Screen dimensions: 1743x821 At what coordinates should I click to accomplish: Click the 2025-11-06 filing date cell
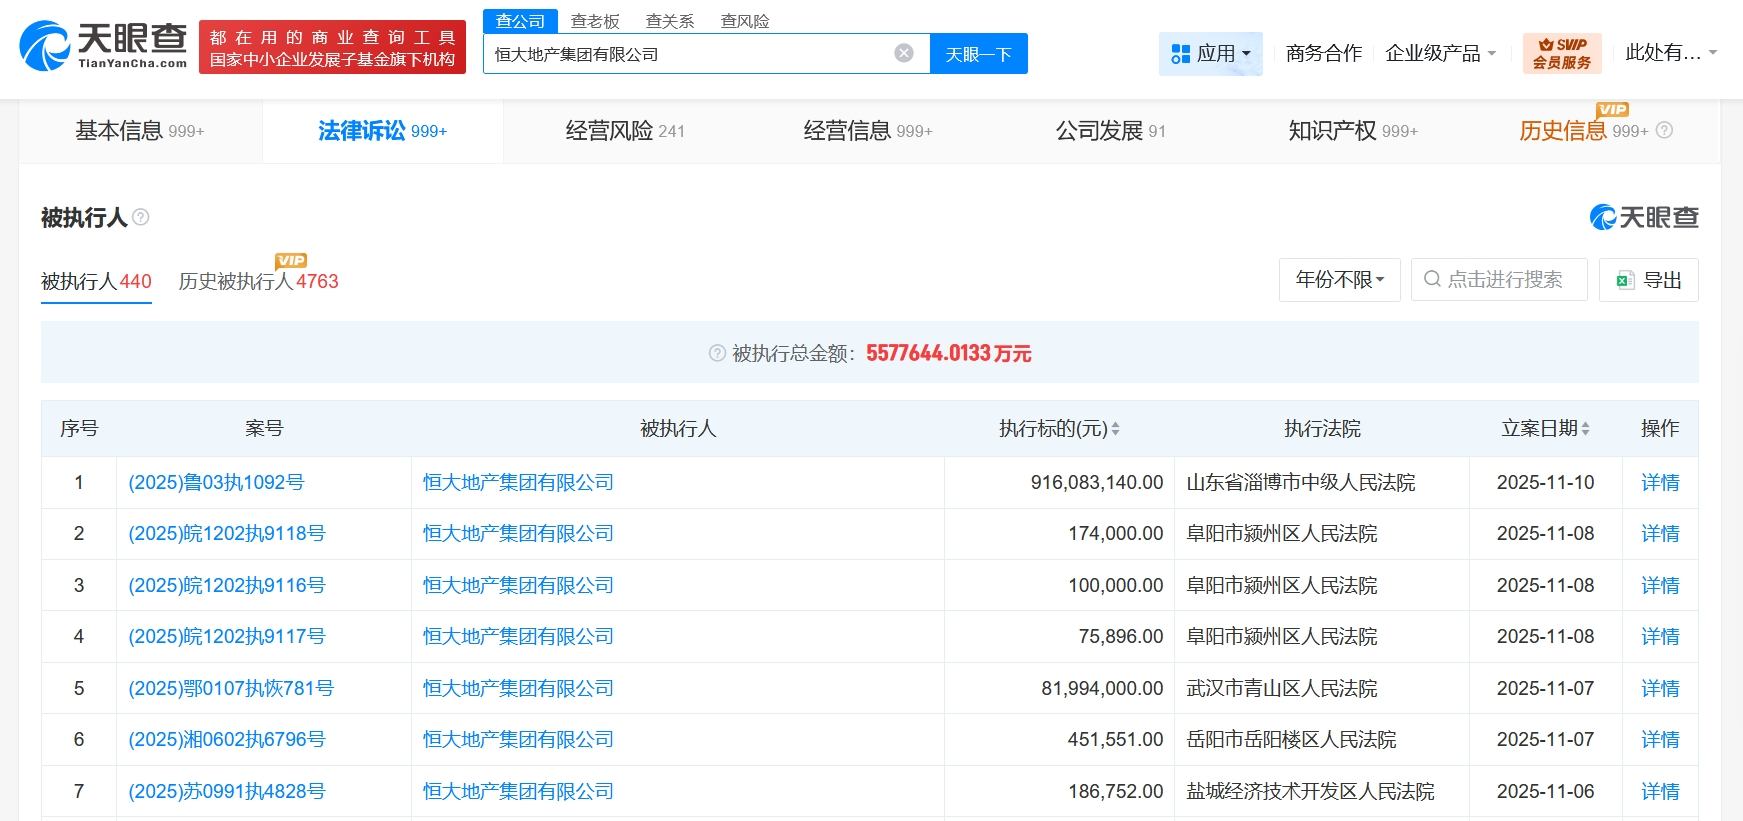1546,792
